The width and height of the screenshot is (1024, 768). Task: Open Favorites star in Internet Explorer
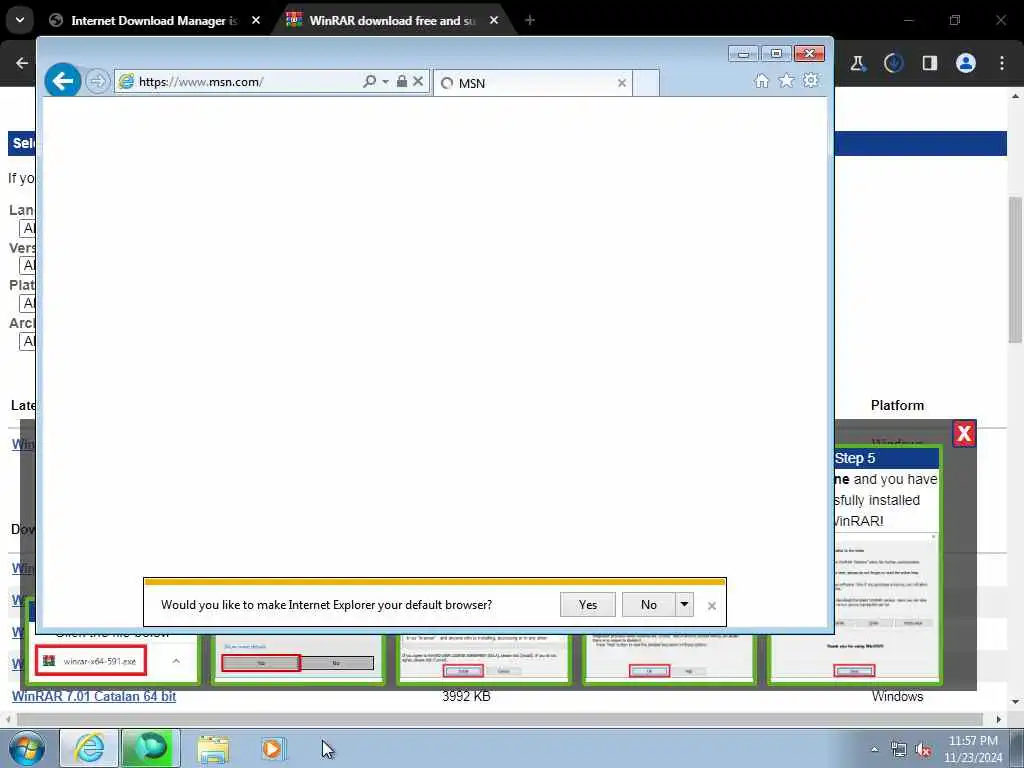point(786,80)
